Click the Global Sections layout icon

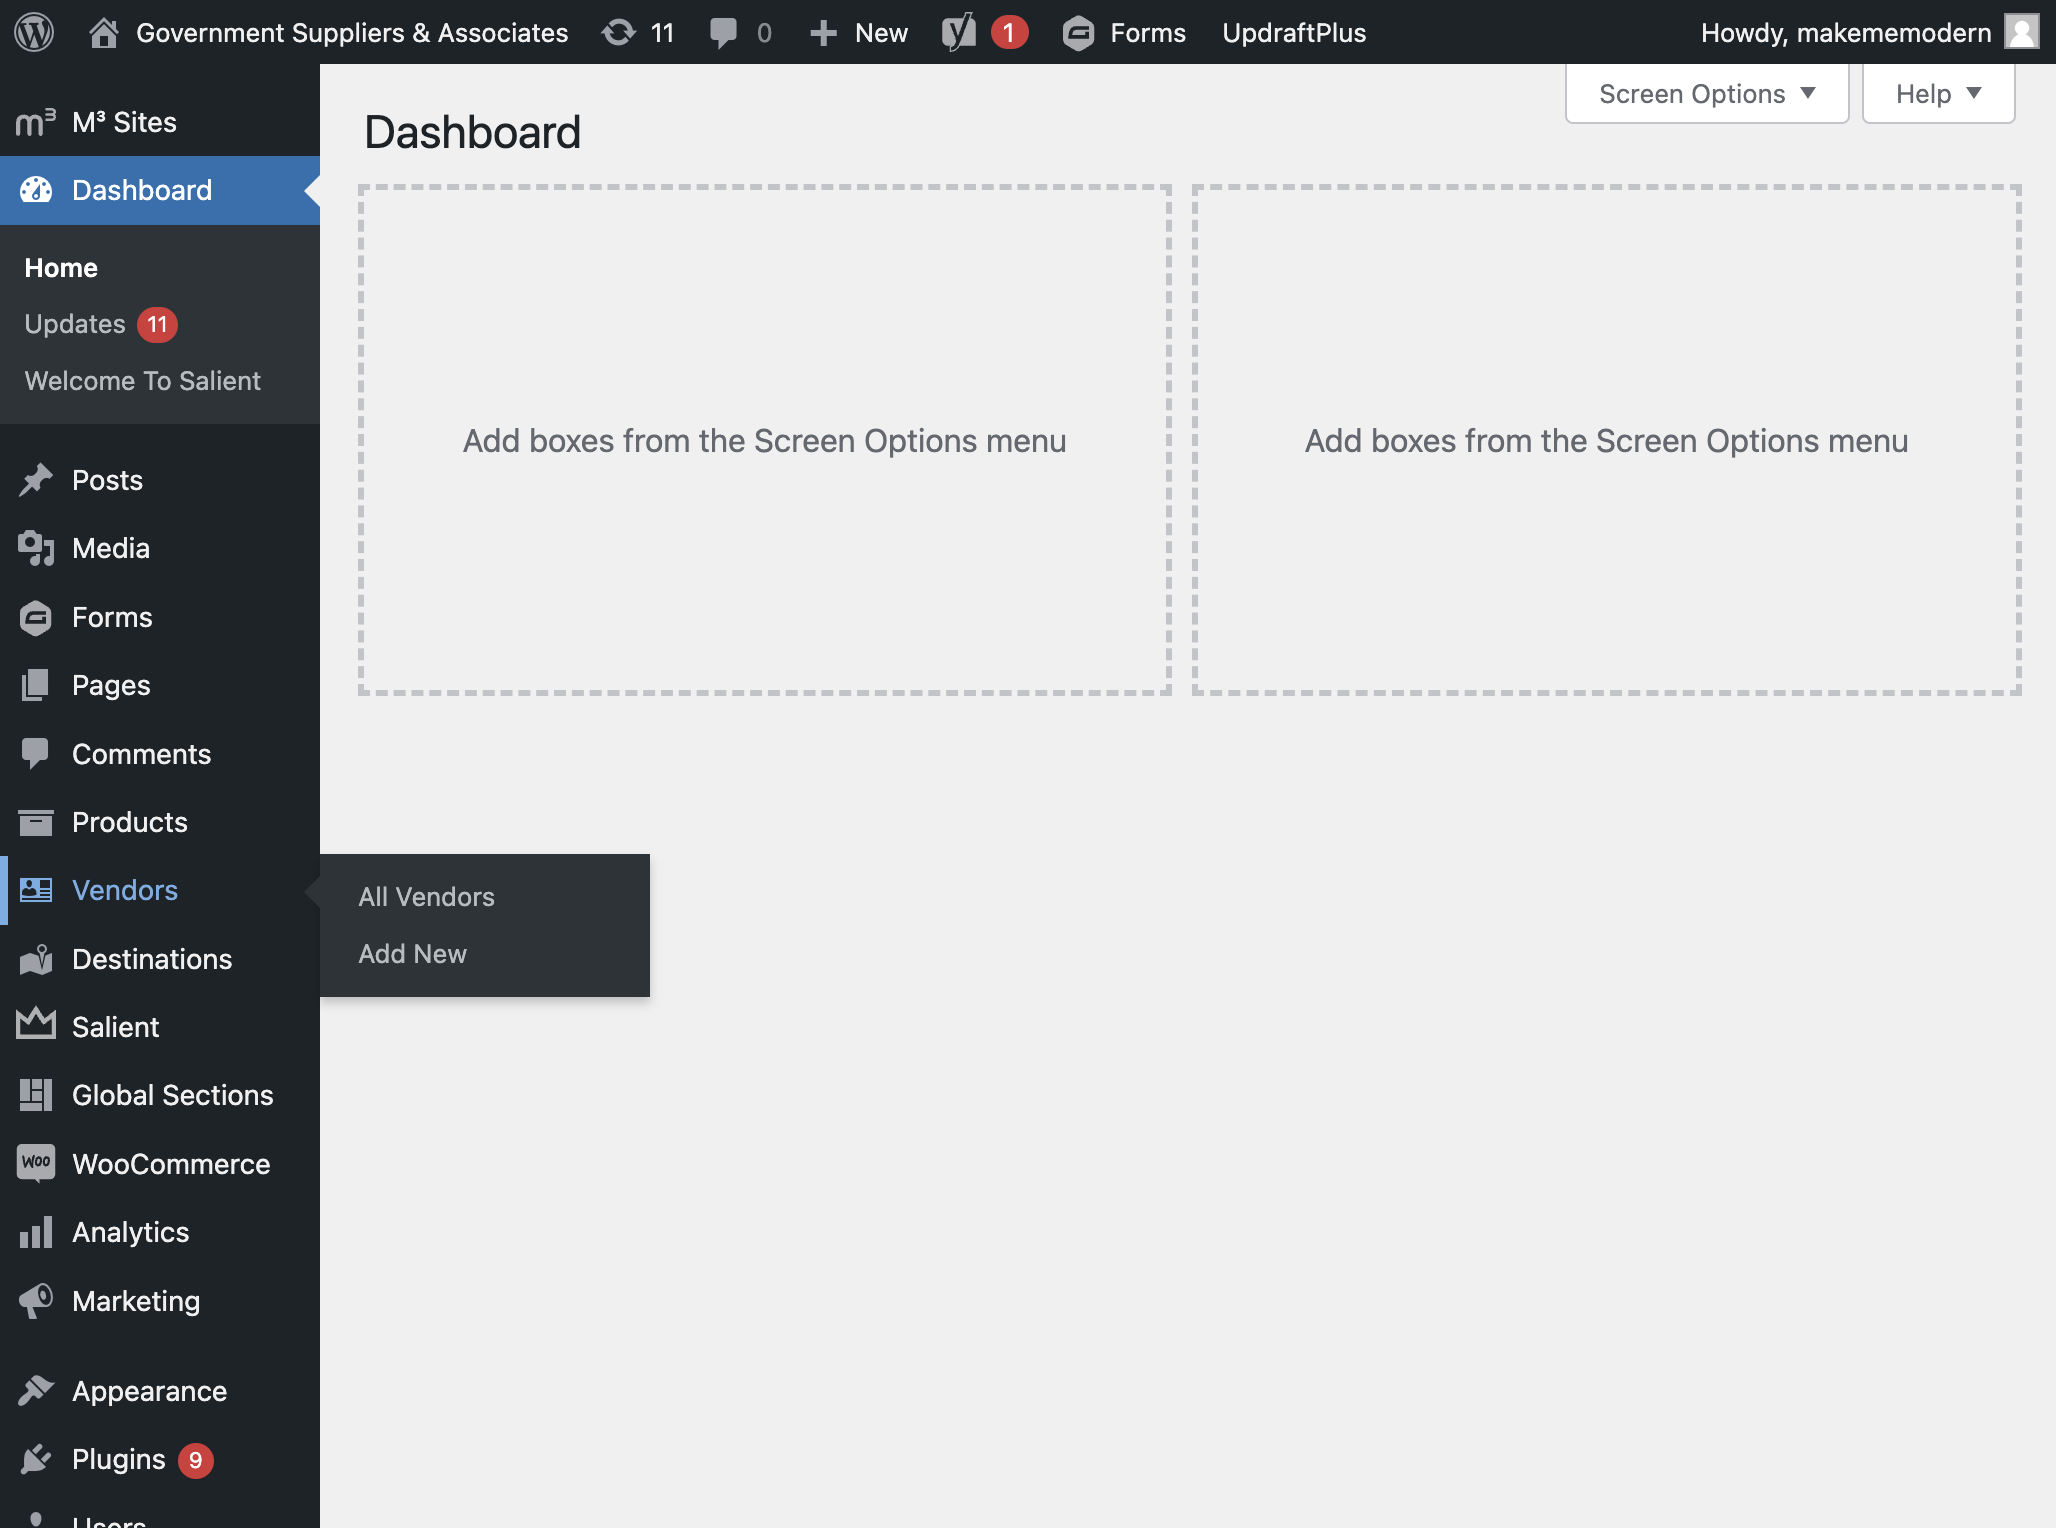click(x=36, y=1095)
